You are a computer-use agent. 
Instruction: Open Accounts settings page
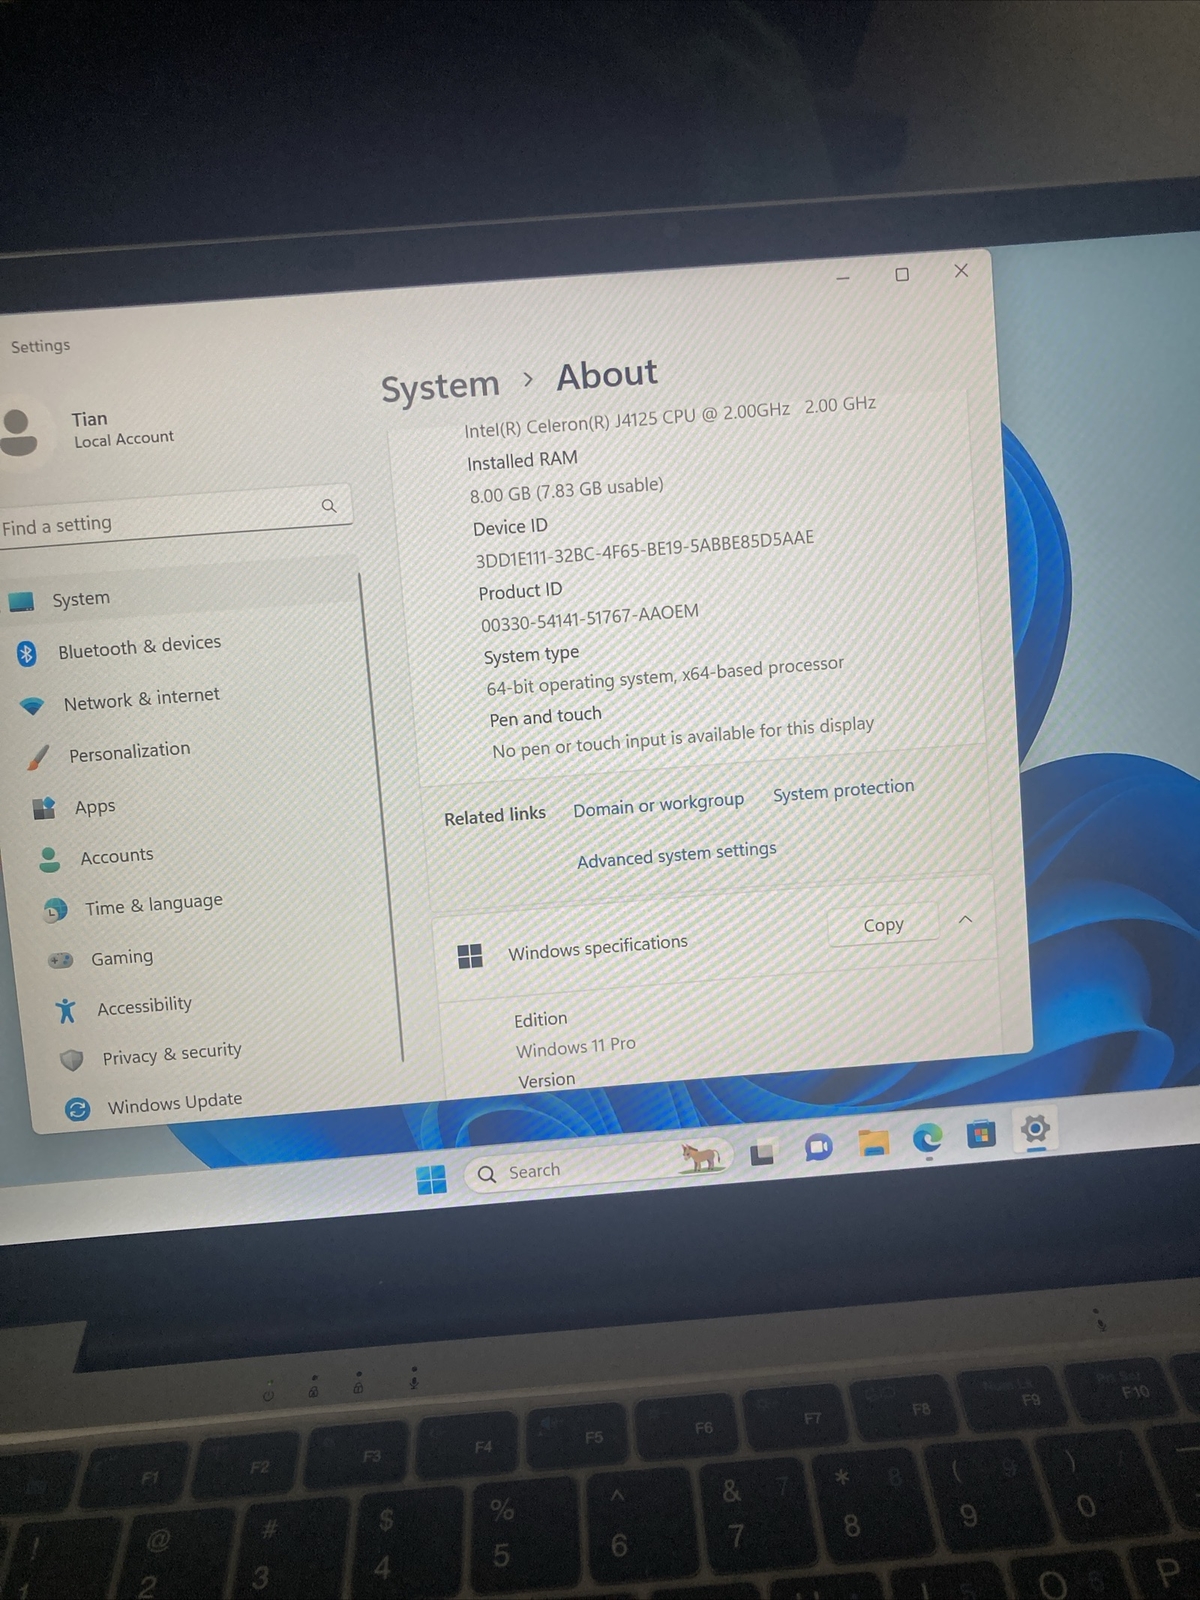pos(117,856)
